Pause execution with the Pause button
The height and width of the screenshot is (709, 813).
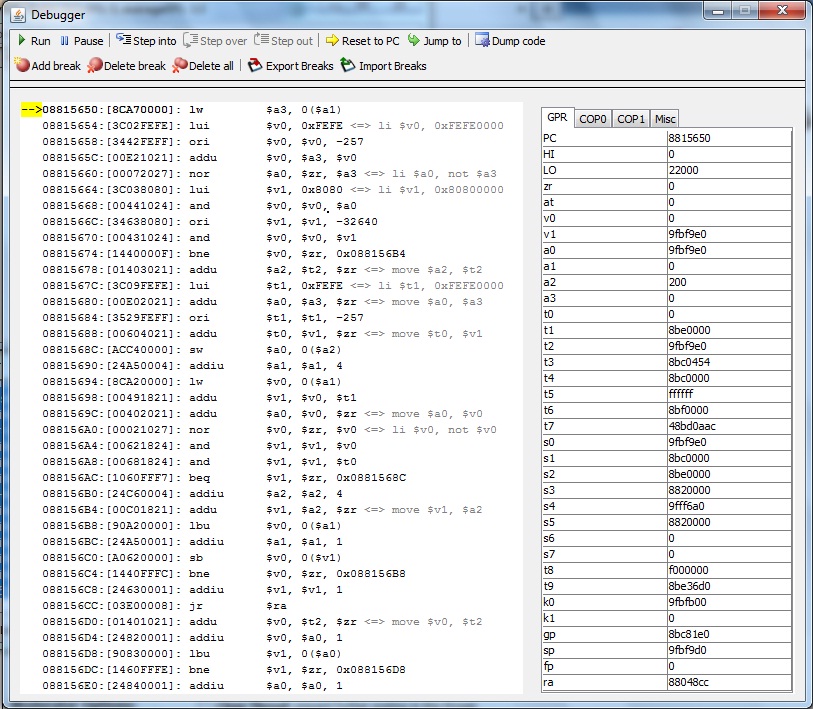pyautogui.click(x=80, y=41)
